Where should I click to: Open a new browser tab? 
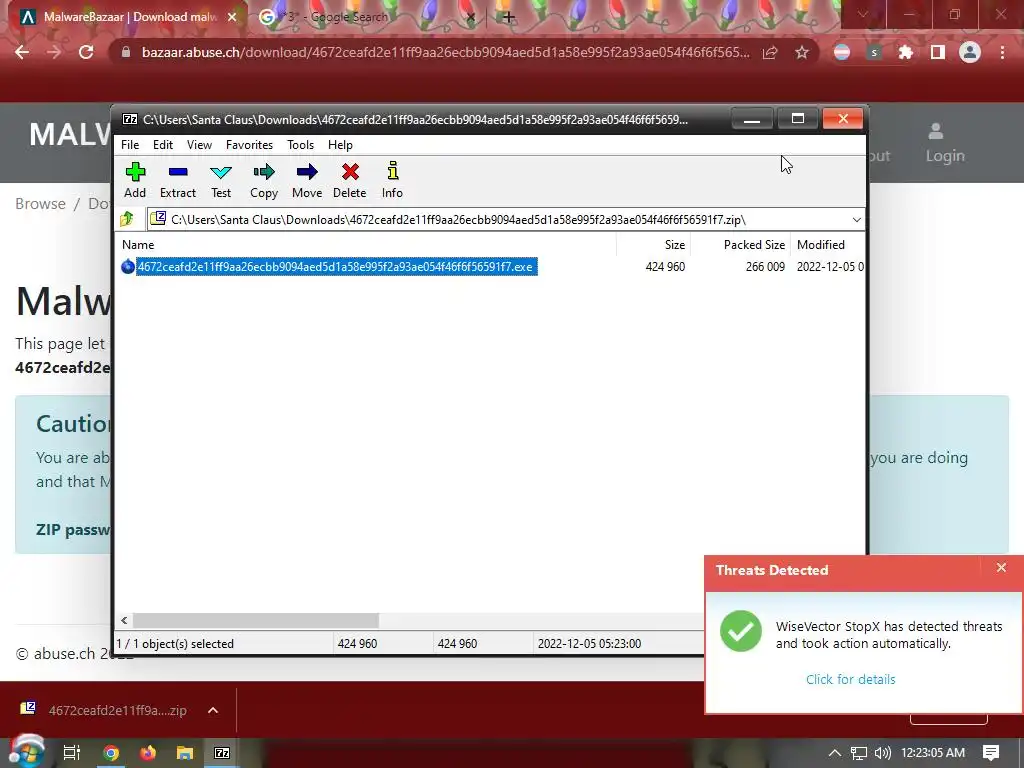[509, 17]
